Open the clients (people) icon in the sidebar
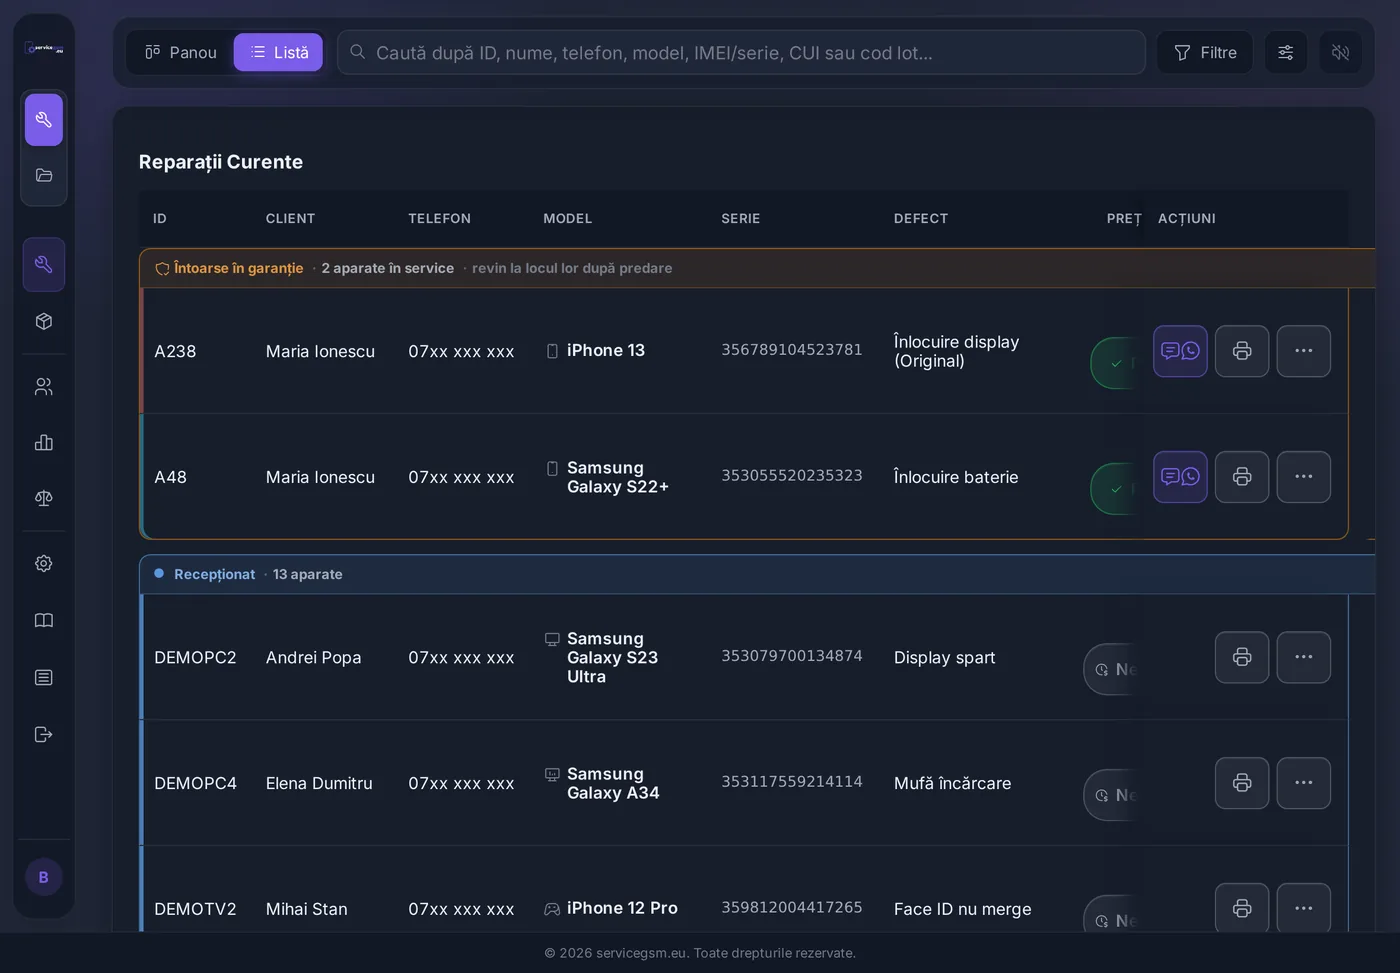The width and height of the screenshot is (1400, 973). [x=44, y=387]
